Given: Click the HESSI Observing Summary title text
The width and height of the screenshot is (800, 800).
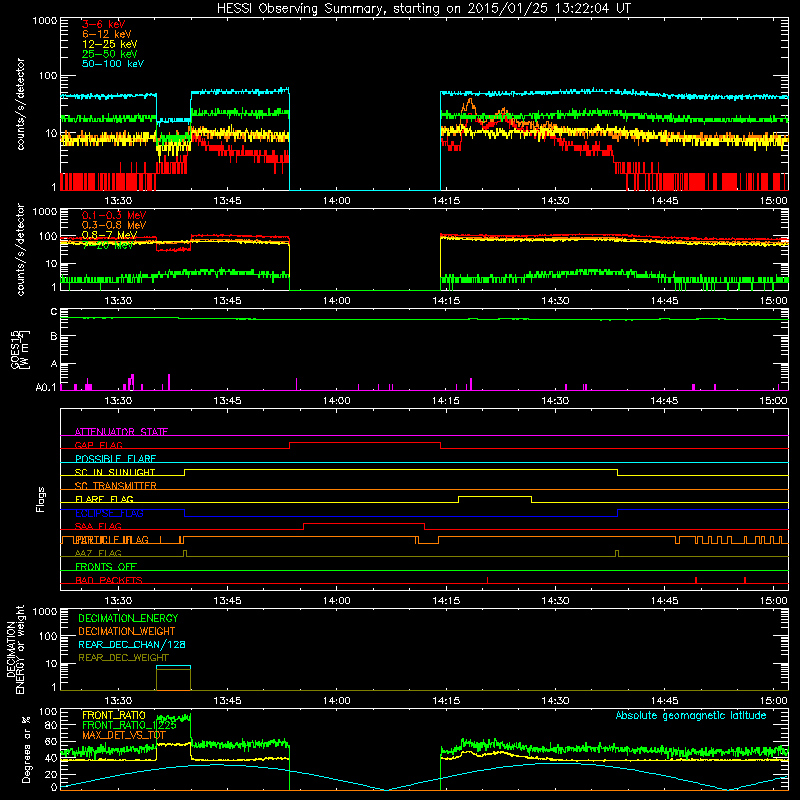Looking at the screenshot, I should tap(424, 9).
